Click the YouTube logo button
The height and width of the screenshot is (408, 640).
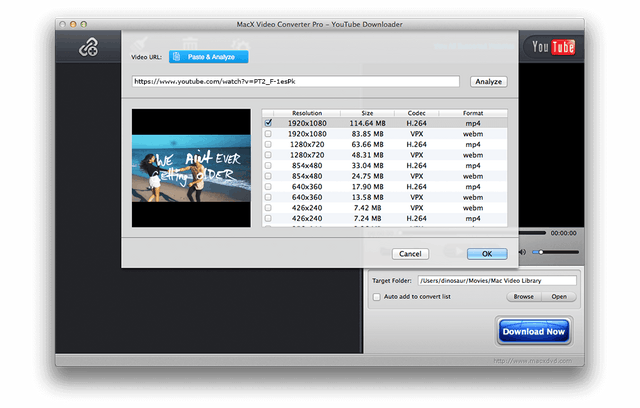pyautogui.click(x=550, y=47)
